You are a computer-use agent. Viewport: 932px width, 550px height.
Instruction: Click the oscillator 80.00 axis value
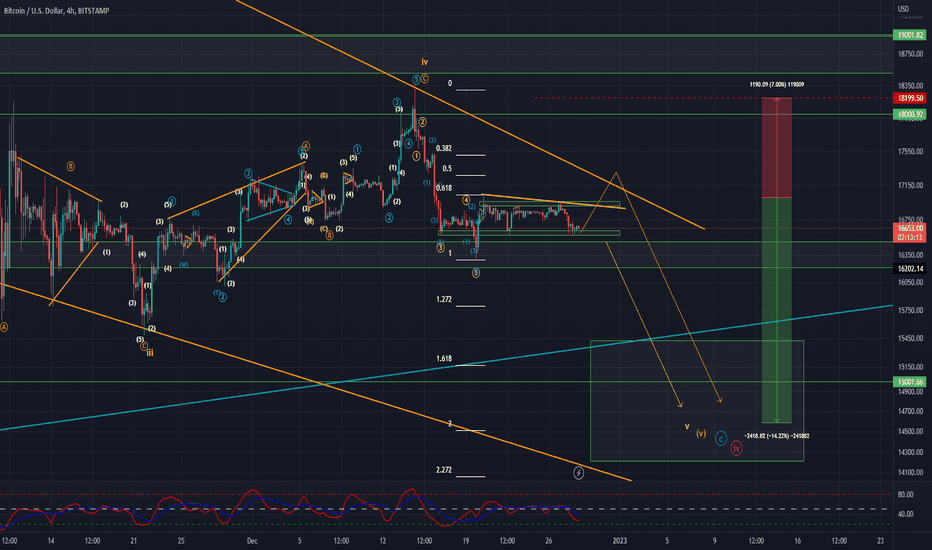click(905, 495)
